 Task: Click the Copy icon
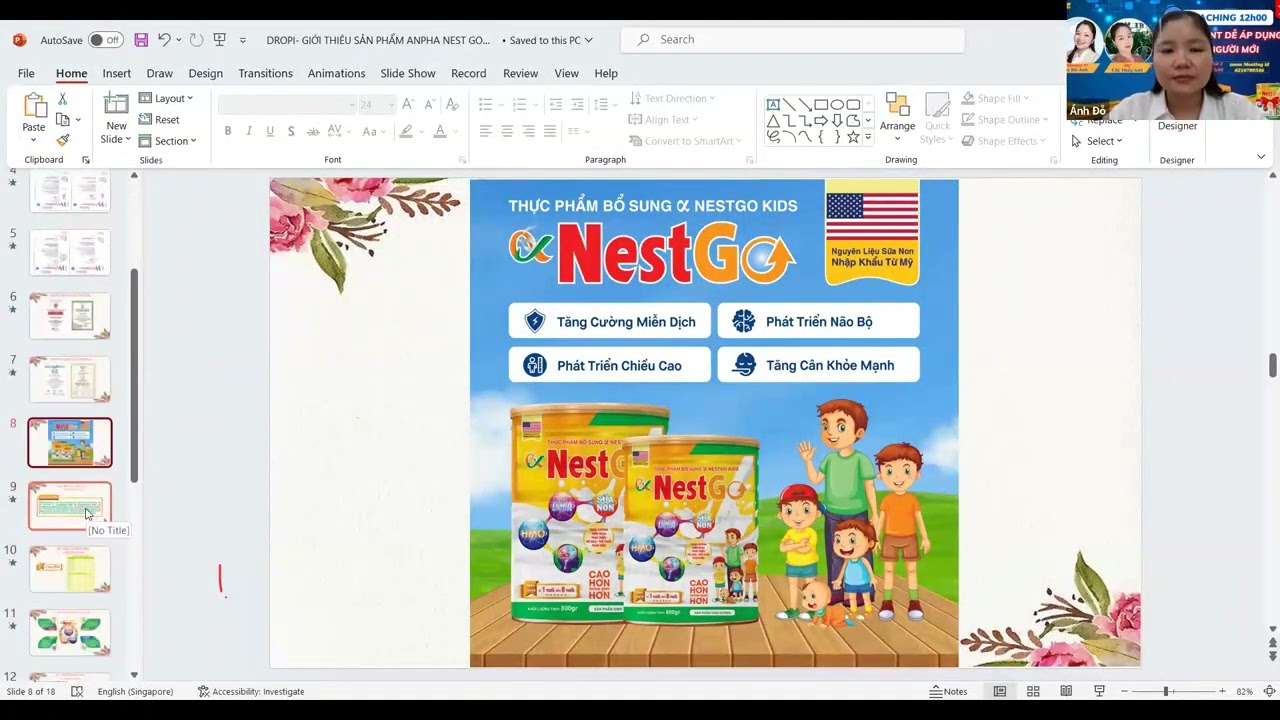coord(64,120)
